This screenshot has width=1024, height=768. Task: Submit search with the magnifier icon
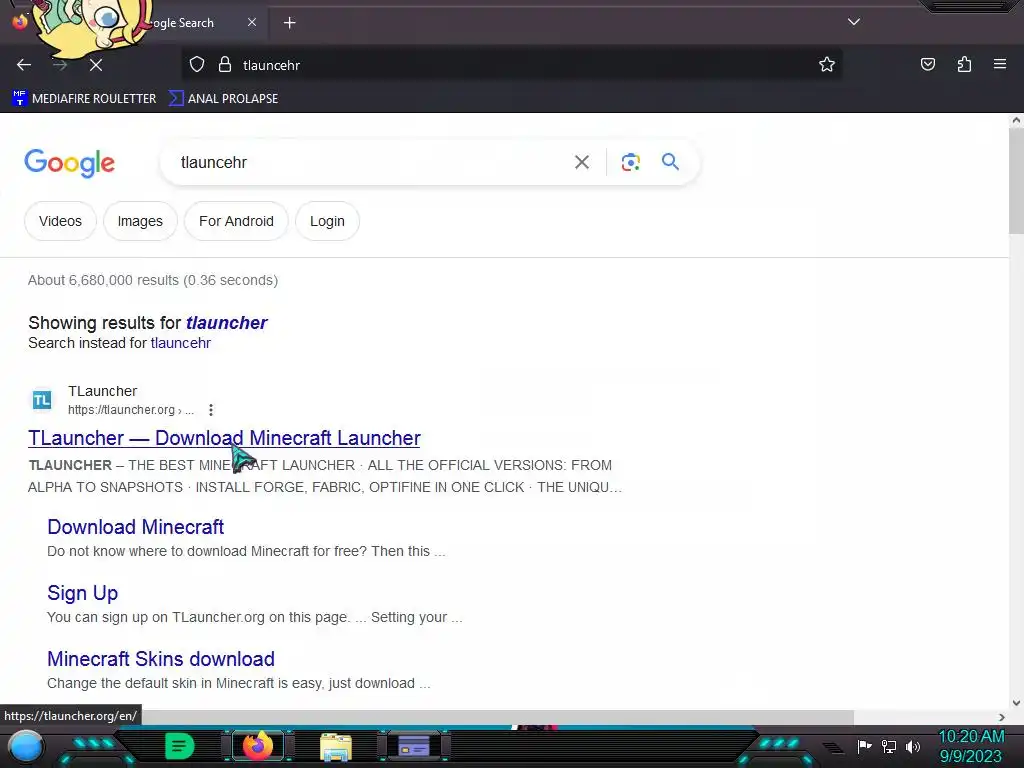[x=670, y=161]
